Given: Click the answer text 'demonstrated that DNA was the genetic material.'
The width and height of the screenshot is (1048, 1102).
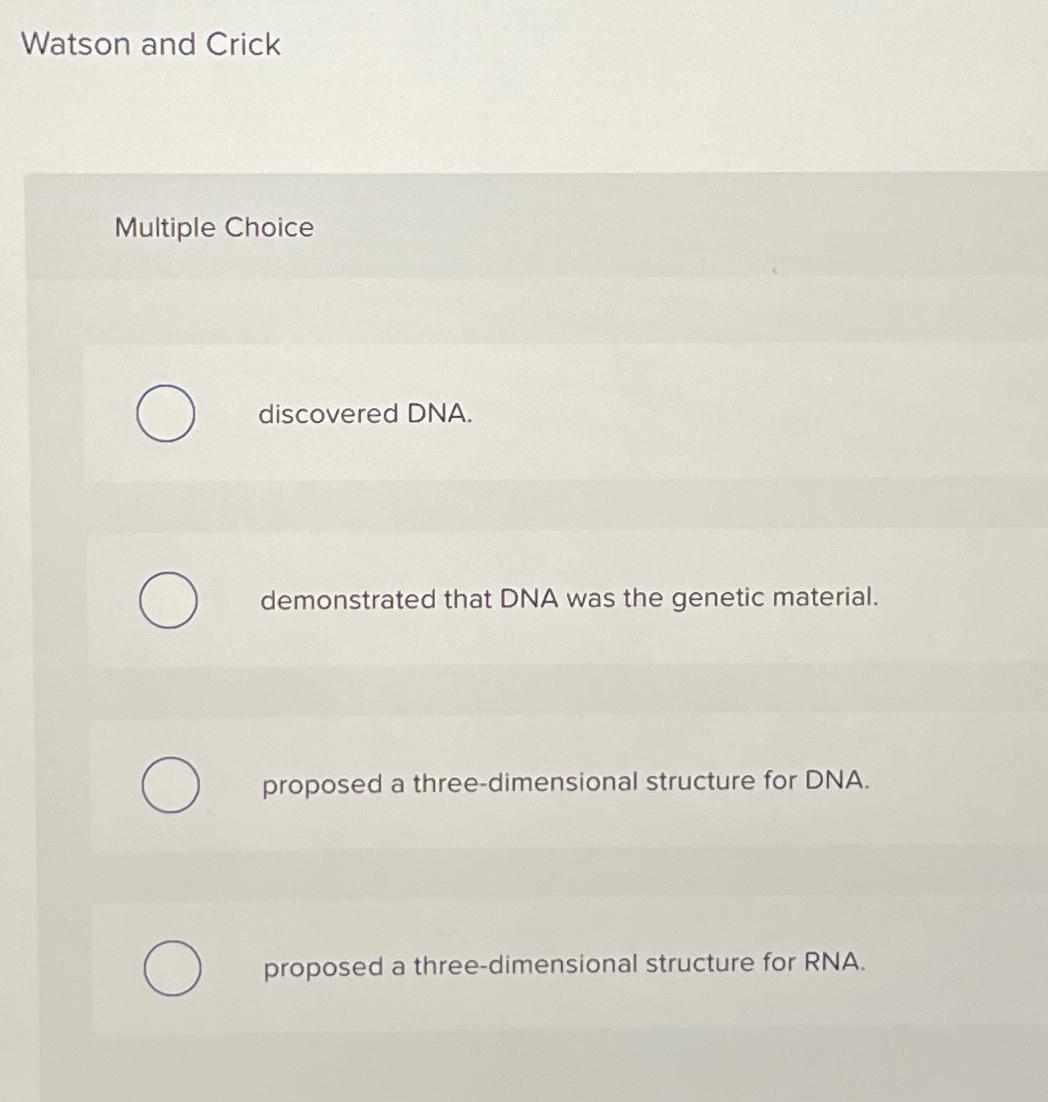Looking at the screenshot, I should point(568,599).
